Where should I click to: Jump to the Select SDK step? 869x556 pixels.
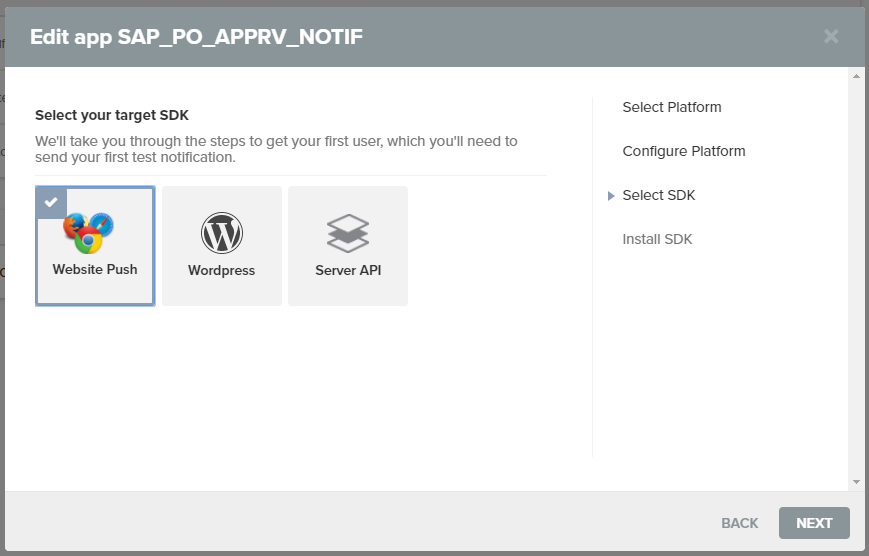coord(658,195)
